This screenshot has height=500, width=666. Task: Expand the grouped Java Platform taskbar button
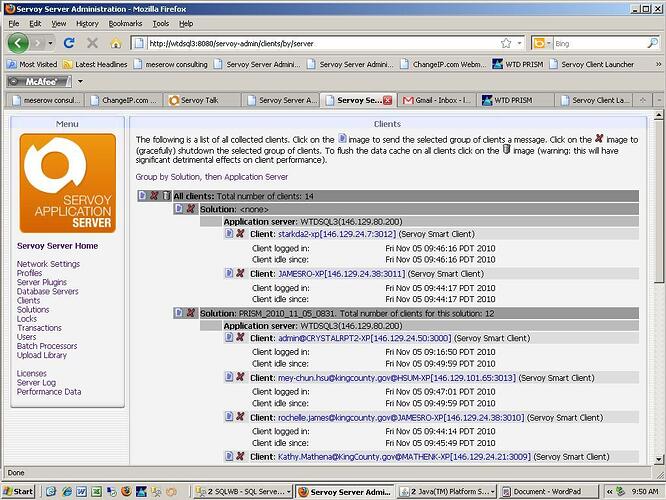[x=492, y=492]
